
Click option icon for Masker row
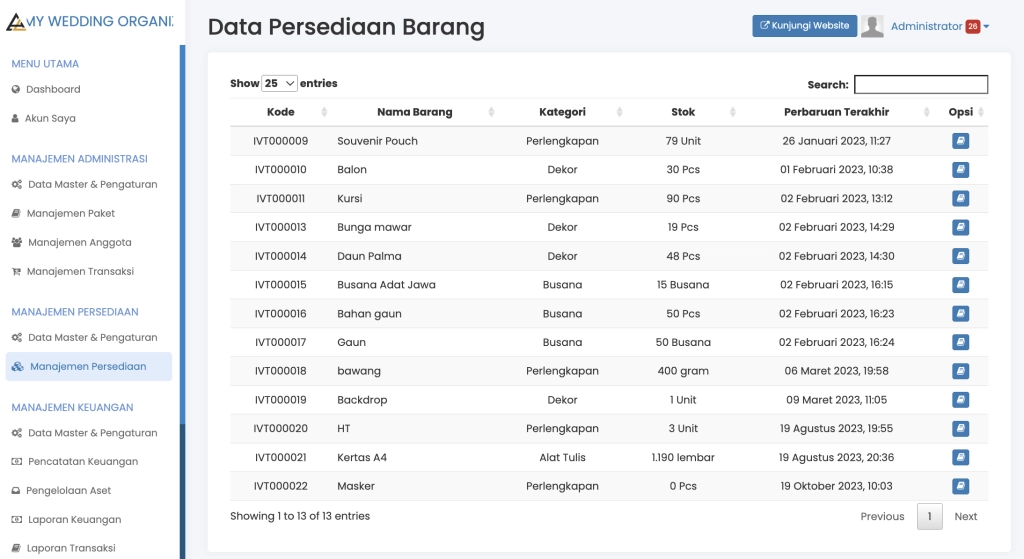pyautogui.click(x=960, y=486)
